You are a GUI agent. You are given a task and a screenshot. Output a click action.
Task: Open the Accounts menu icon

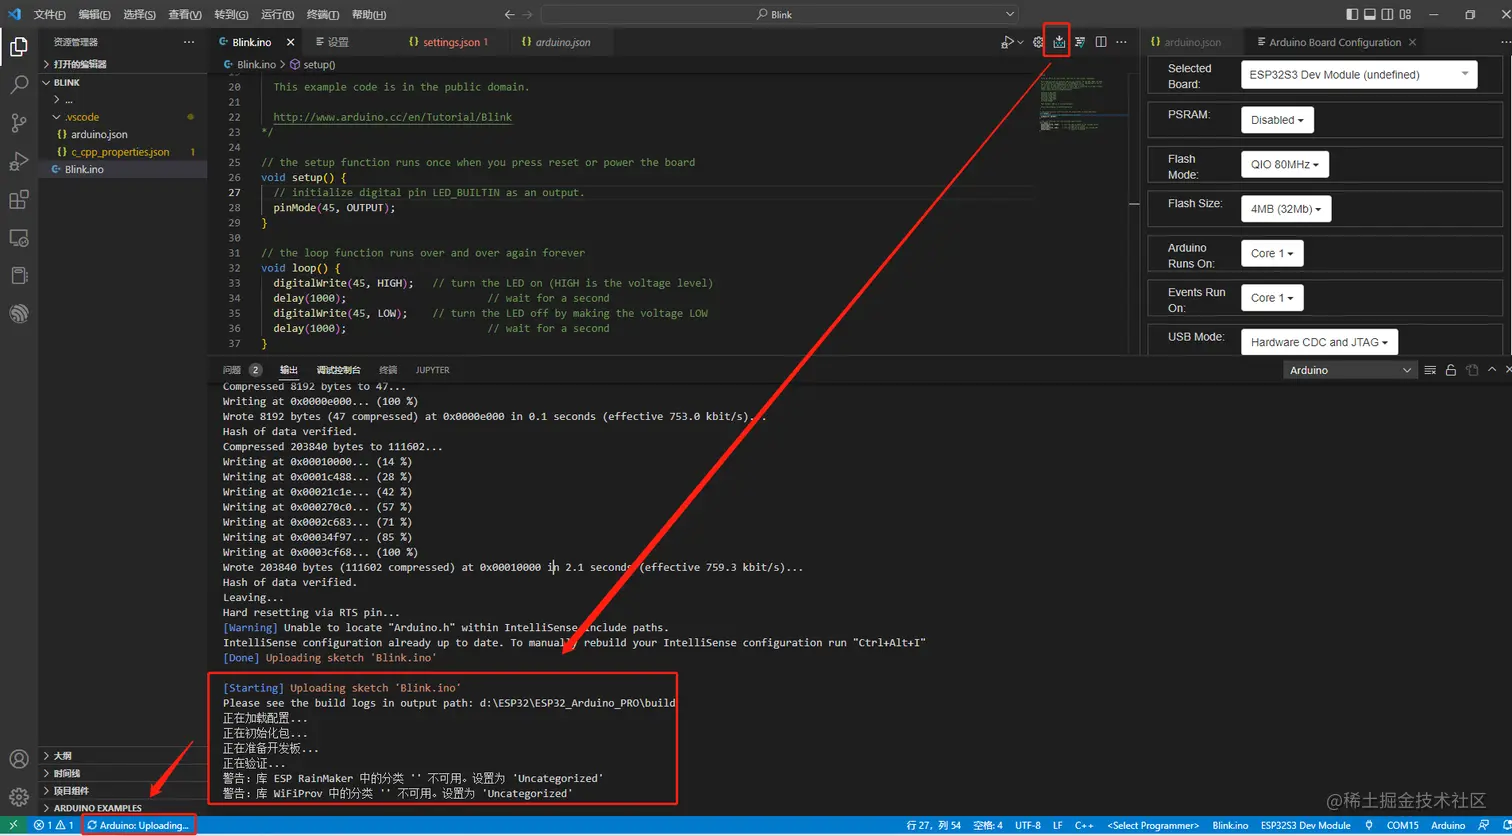click(18, 760)
